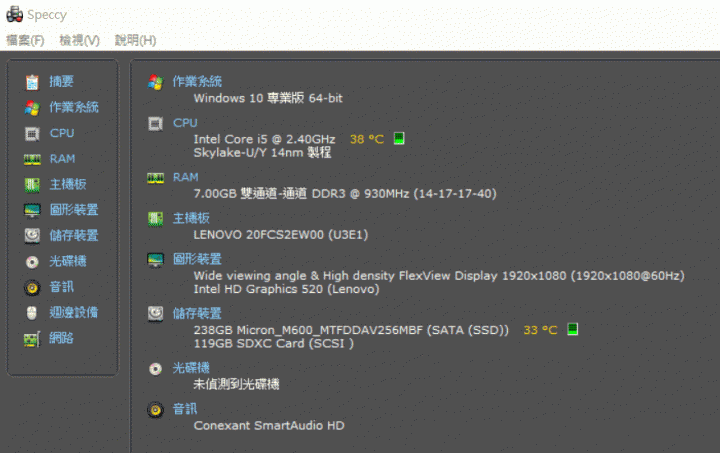Click the FlexView Display 1920x1080 line
The height and width of the screenshot is (453, 720).
(439, 276)
